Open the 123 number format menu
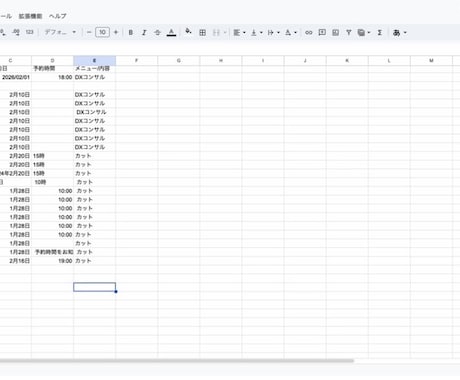This screenshot has height=380, width=460. (x=30, y=32)
